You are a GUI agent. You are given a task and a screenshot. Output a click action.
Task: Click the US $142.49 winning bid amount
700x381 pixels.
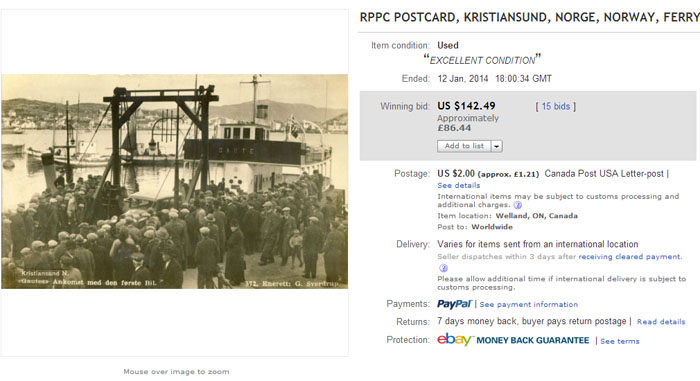(466, 106)
